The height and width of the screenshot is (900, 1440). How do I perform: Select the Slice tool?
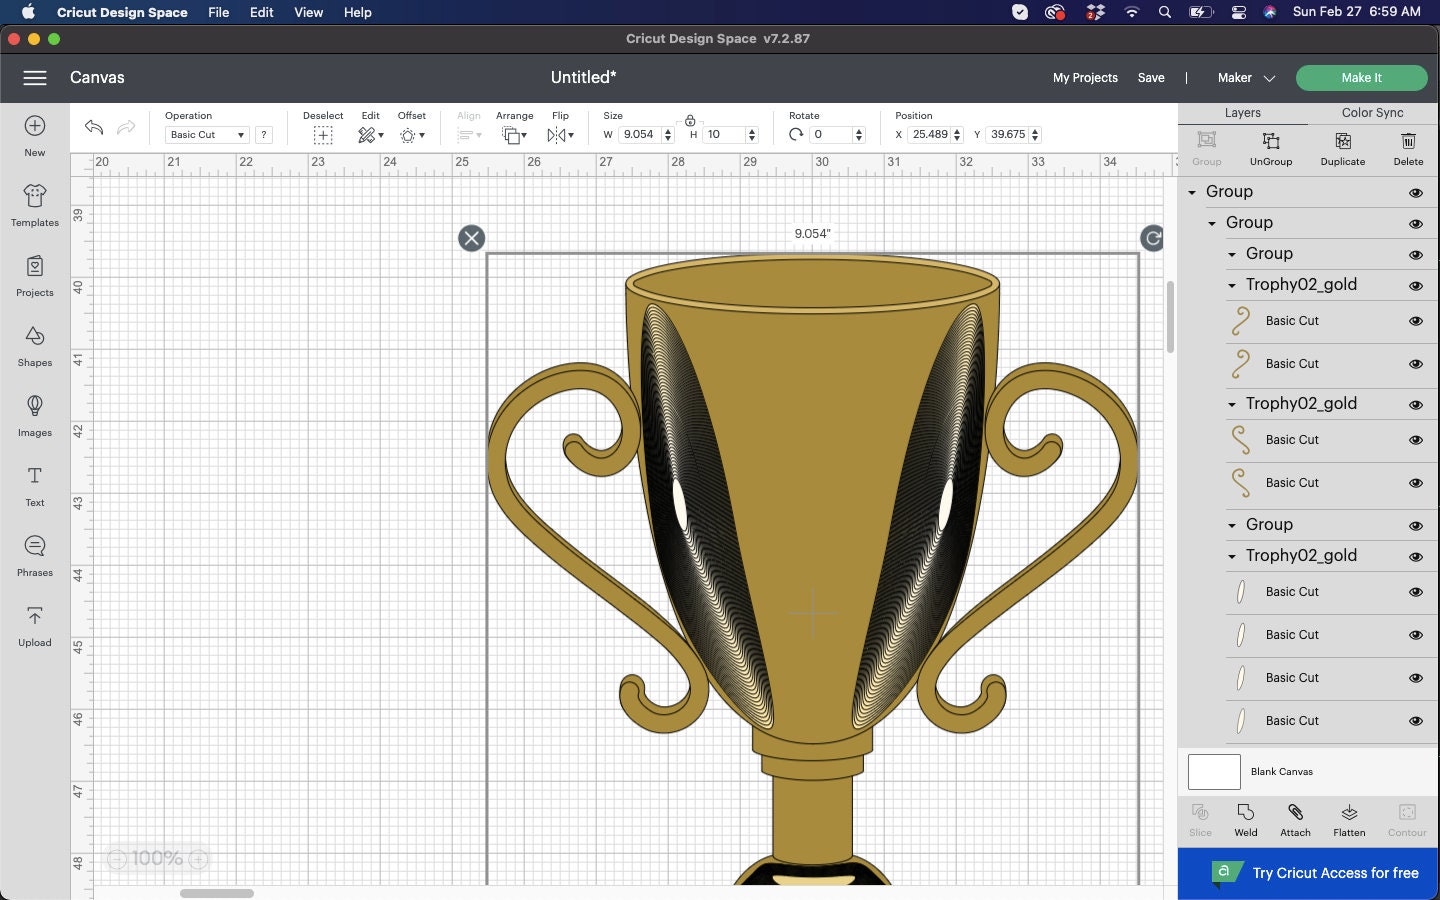1199,820
